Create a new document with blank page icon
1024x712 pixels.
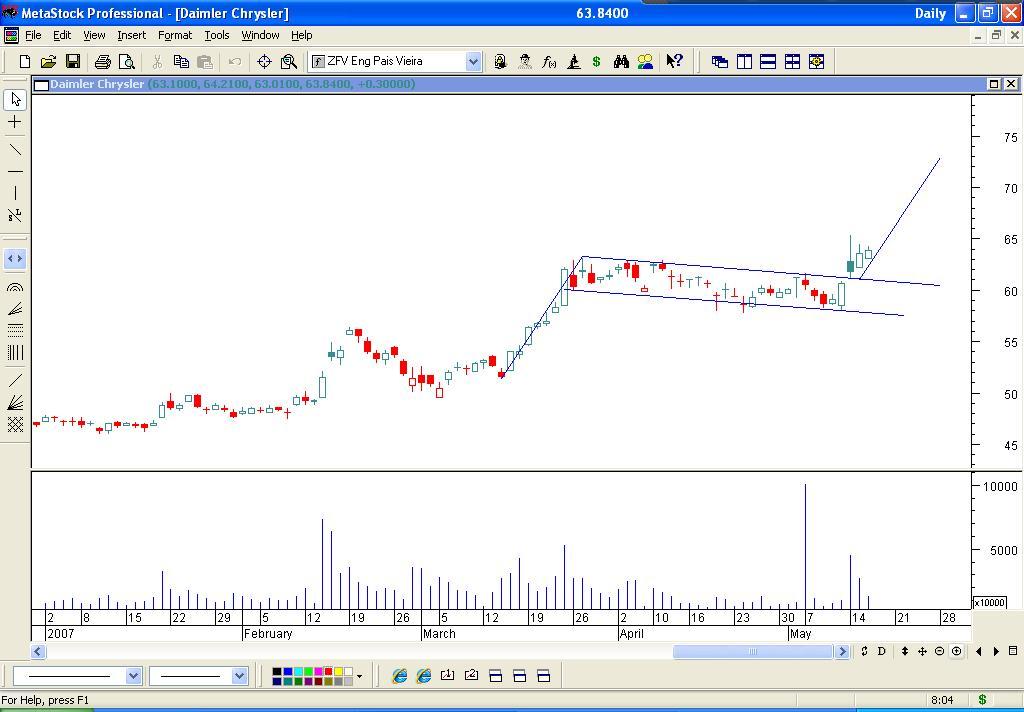click(x=25, y=61)
